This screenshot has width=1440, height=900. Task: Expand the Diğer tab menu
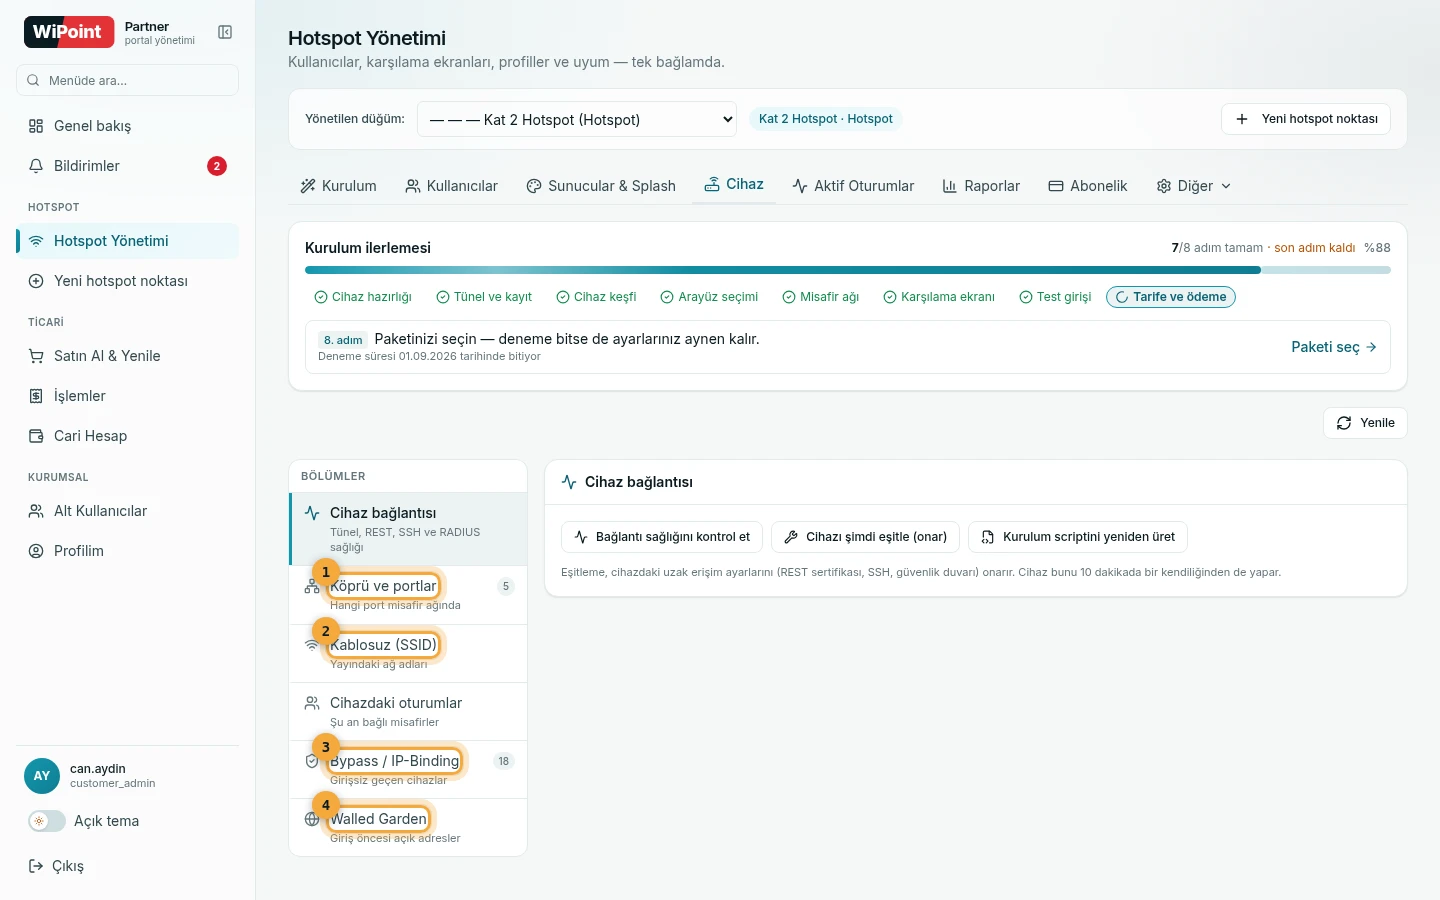click(1194, 186)
